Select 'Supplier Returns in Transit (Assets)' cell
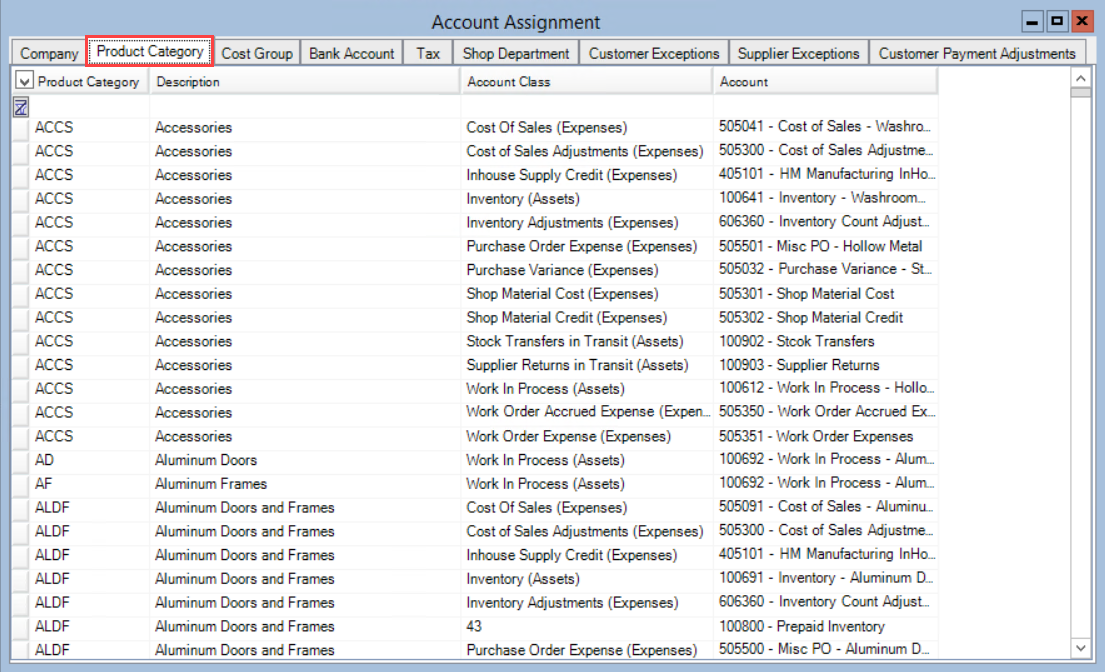This screenshot has width=1105, height=672. (586, 366)
